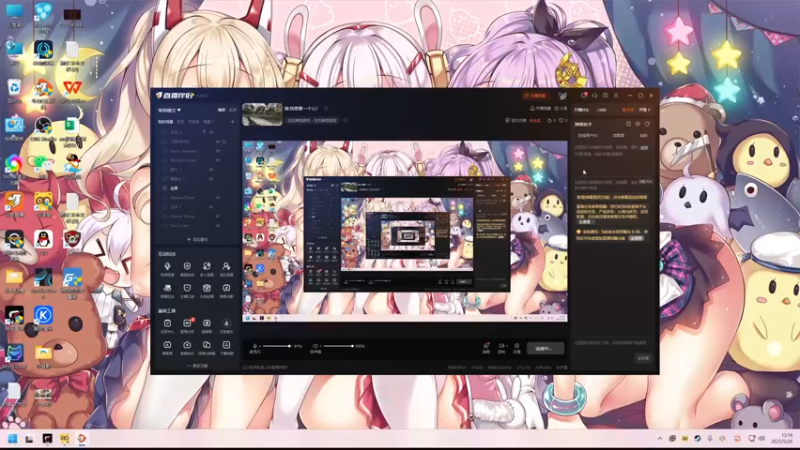The image size is (800, 450).
Task: Switch to the rightmost tab in danmaku panel
Action: point(643,136)
